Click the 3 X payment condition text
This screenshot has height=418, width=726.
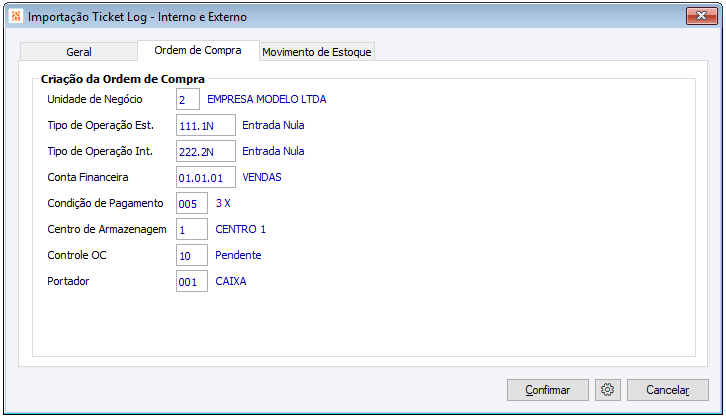[223, 203]
